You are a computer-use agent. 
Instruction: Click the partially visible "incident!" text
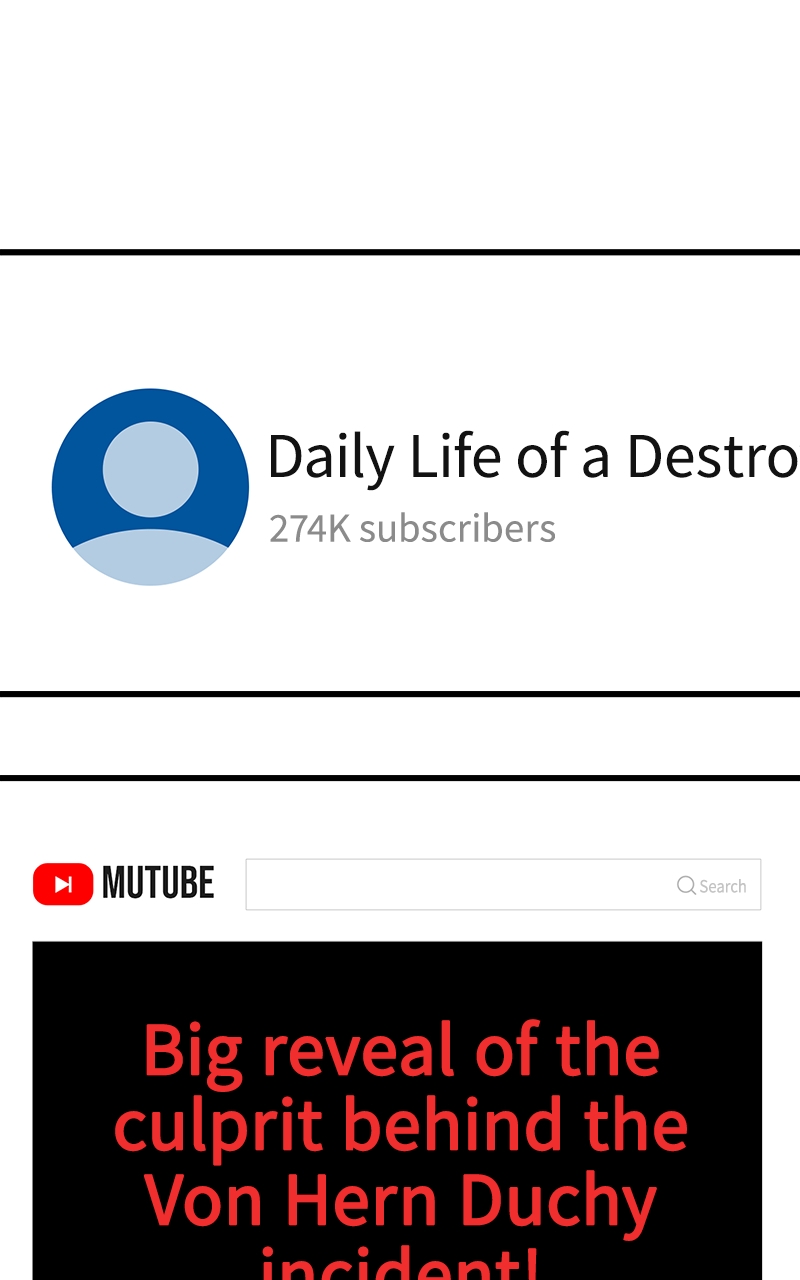pos(401,1262)
